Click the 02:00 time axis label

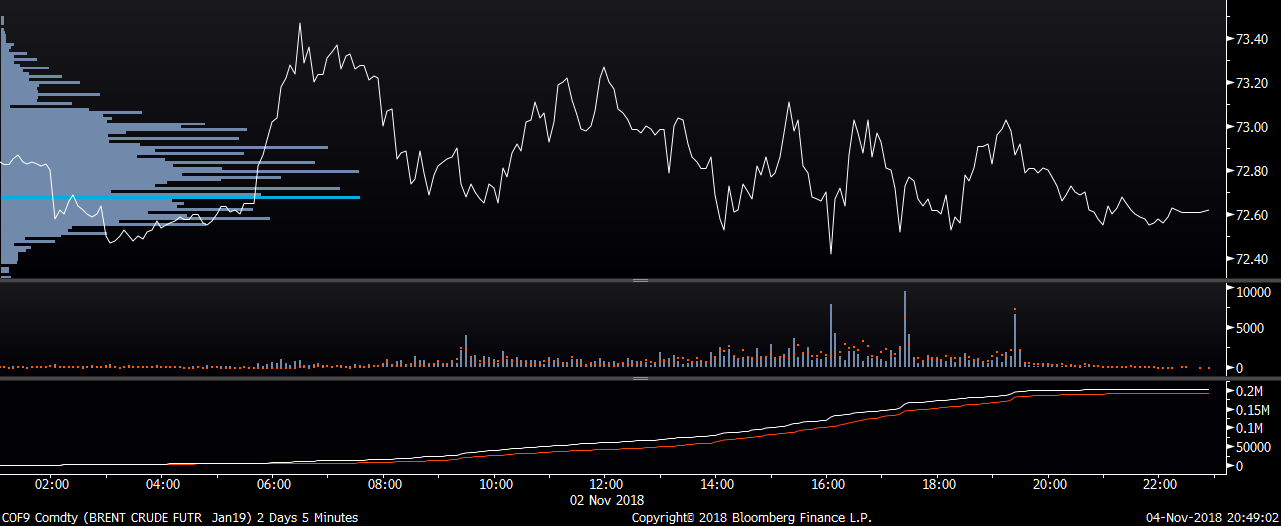52,485
